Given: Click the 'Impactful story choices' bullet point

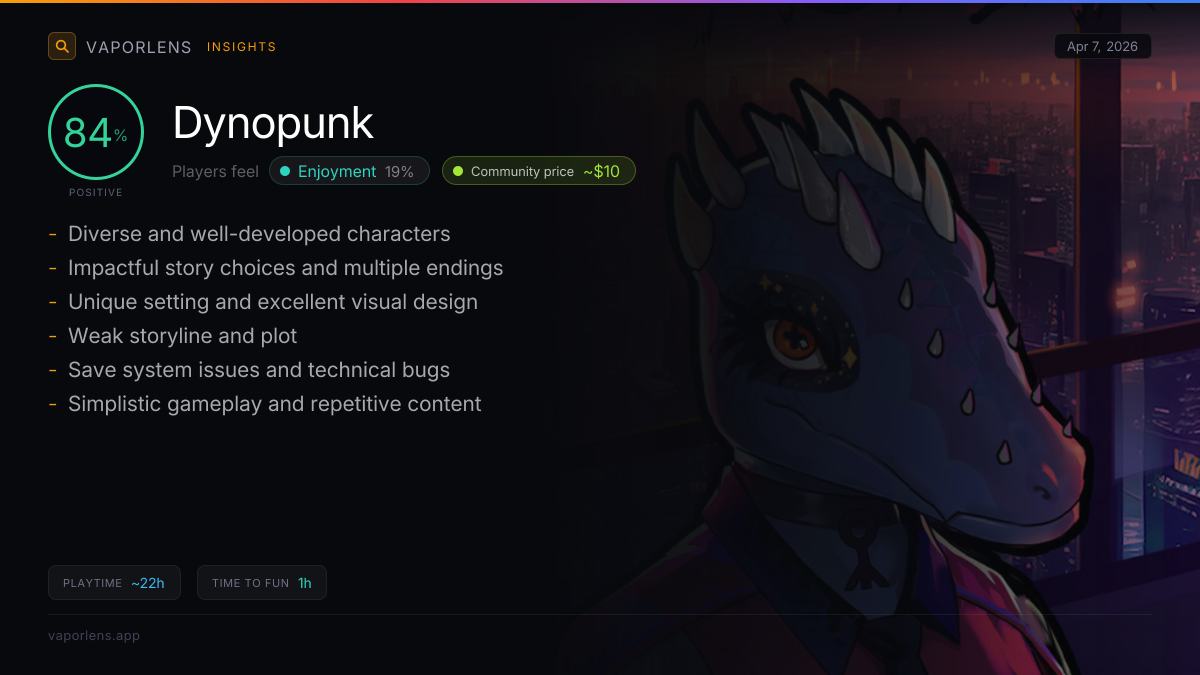Looking at the screenshot, I should pyautogui.click(x=285, y=268).
